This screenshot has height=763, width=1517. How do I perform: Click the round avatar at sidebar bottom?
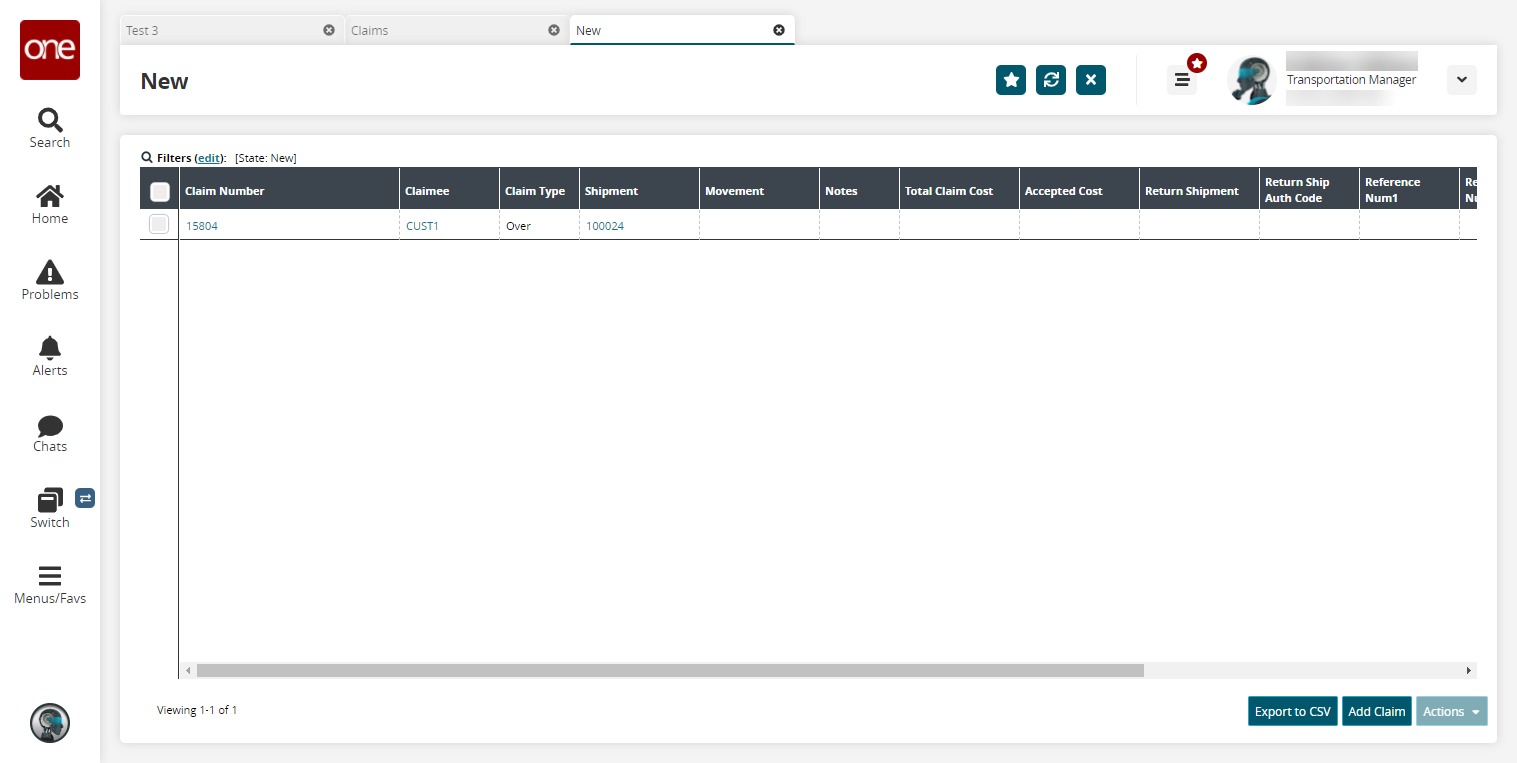[50, 722]
